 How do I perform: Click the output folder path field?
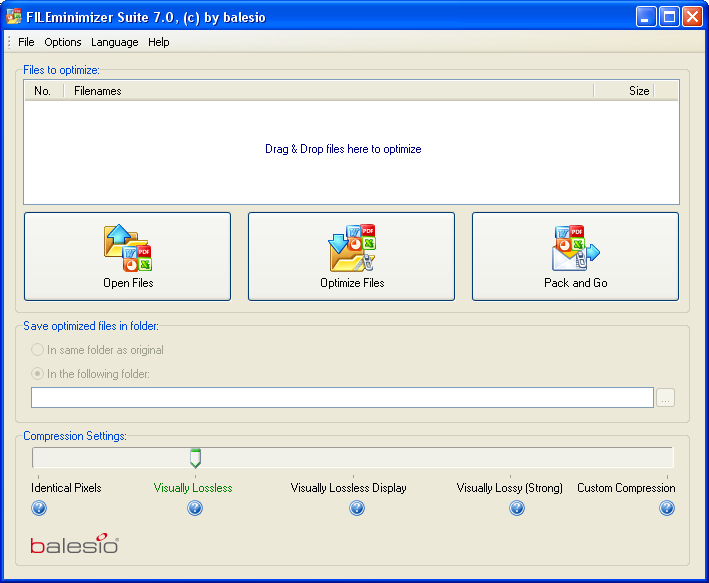click(x=342, y=398)
